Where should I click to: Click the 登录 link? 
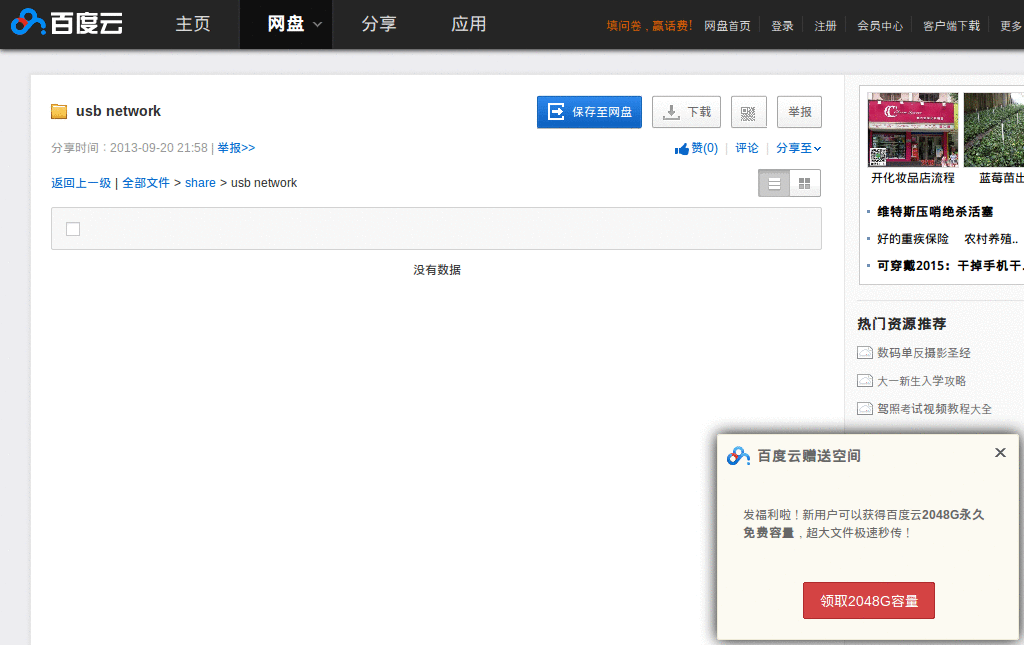pos(782,25)
